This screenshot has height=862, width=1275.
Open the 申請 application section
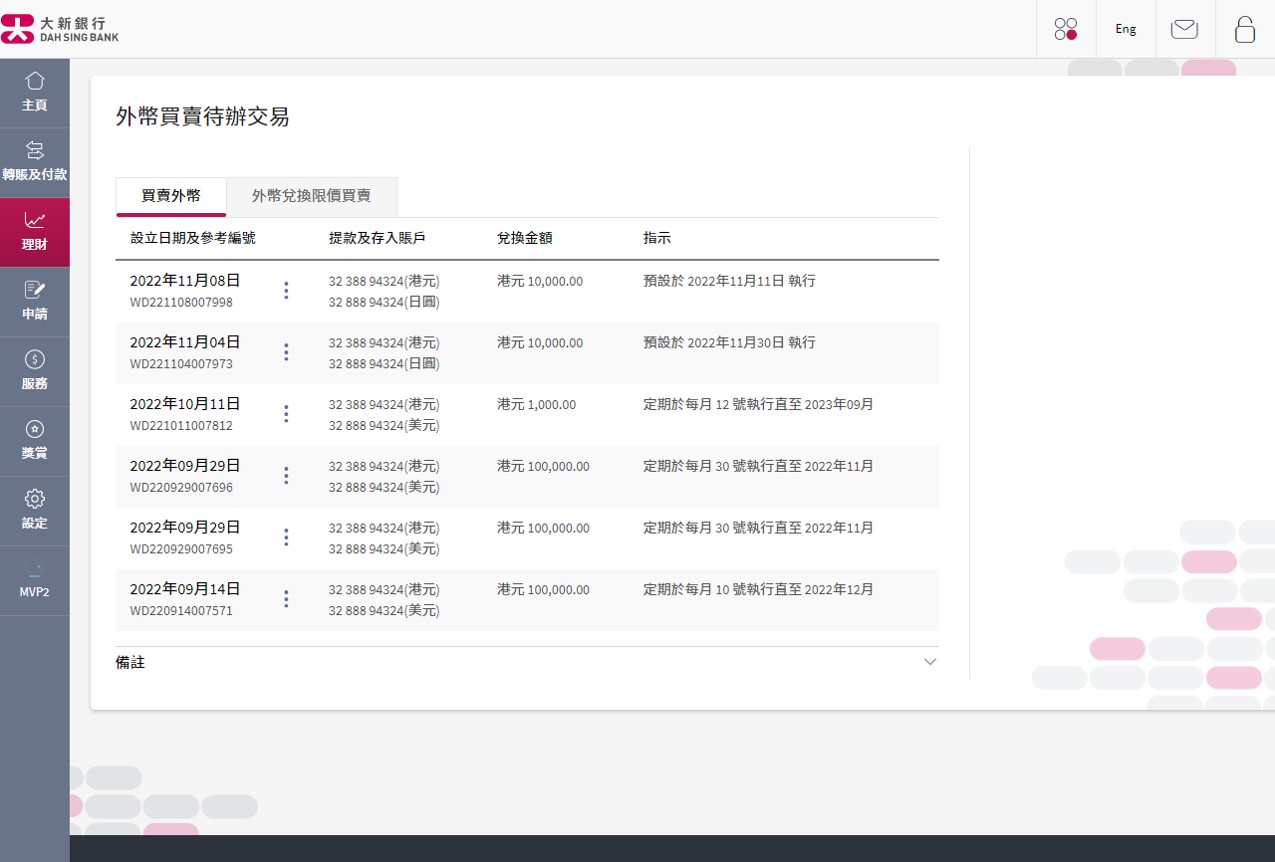[x=35, y=301]
